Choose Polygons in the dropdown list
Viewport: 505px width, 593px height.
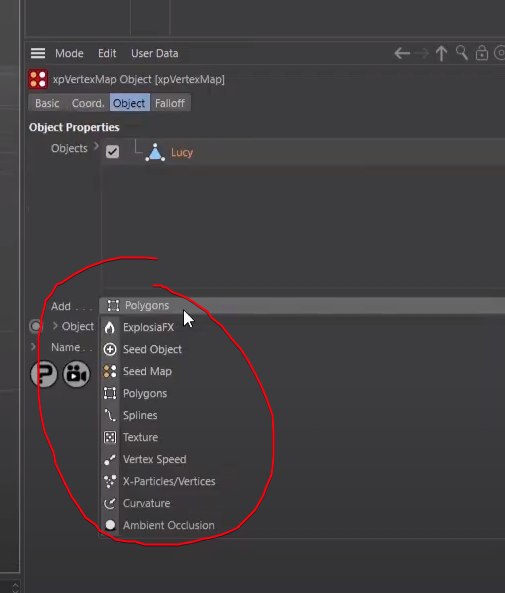[145, 394]
